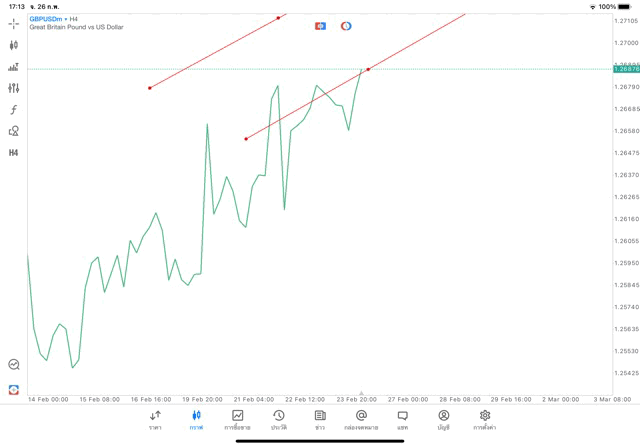This screenshot has height=447, width=640.
Task: Open the ประวัติ (History) tab
Action: tap(279, 419)
